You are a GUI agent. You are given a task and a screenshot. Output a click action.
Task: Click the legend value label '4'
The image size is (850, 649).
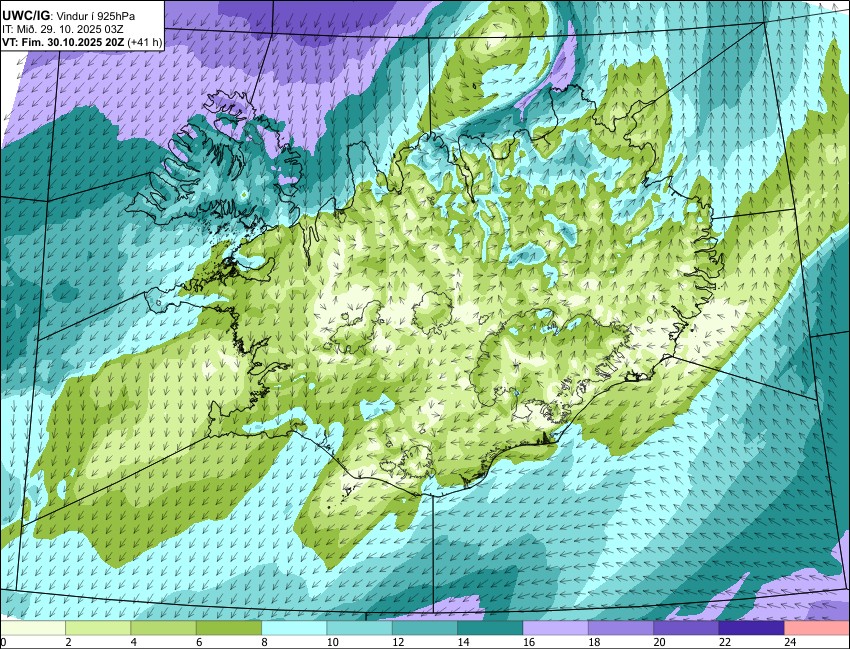pos(134,642)
